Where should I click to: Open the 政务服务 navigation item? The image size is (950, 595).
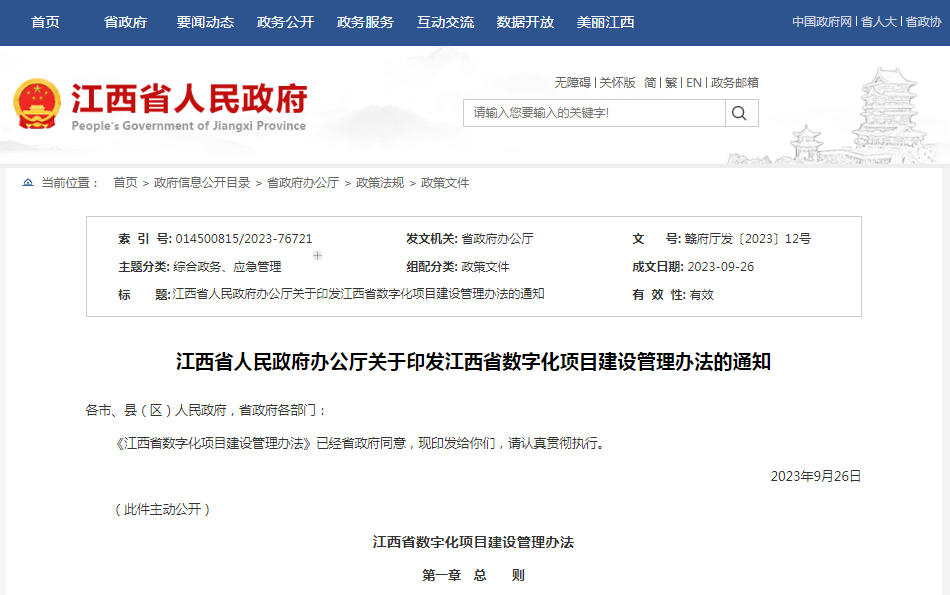pos(365,22)
